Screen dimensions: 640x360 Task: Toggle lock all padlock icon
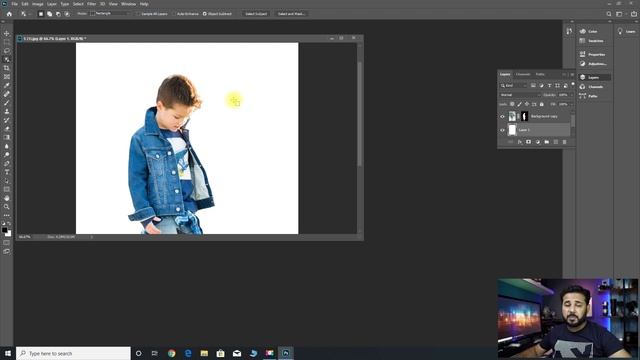click(542, 104)
